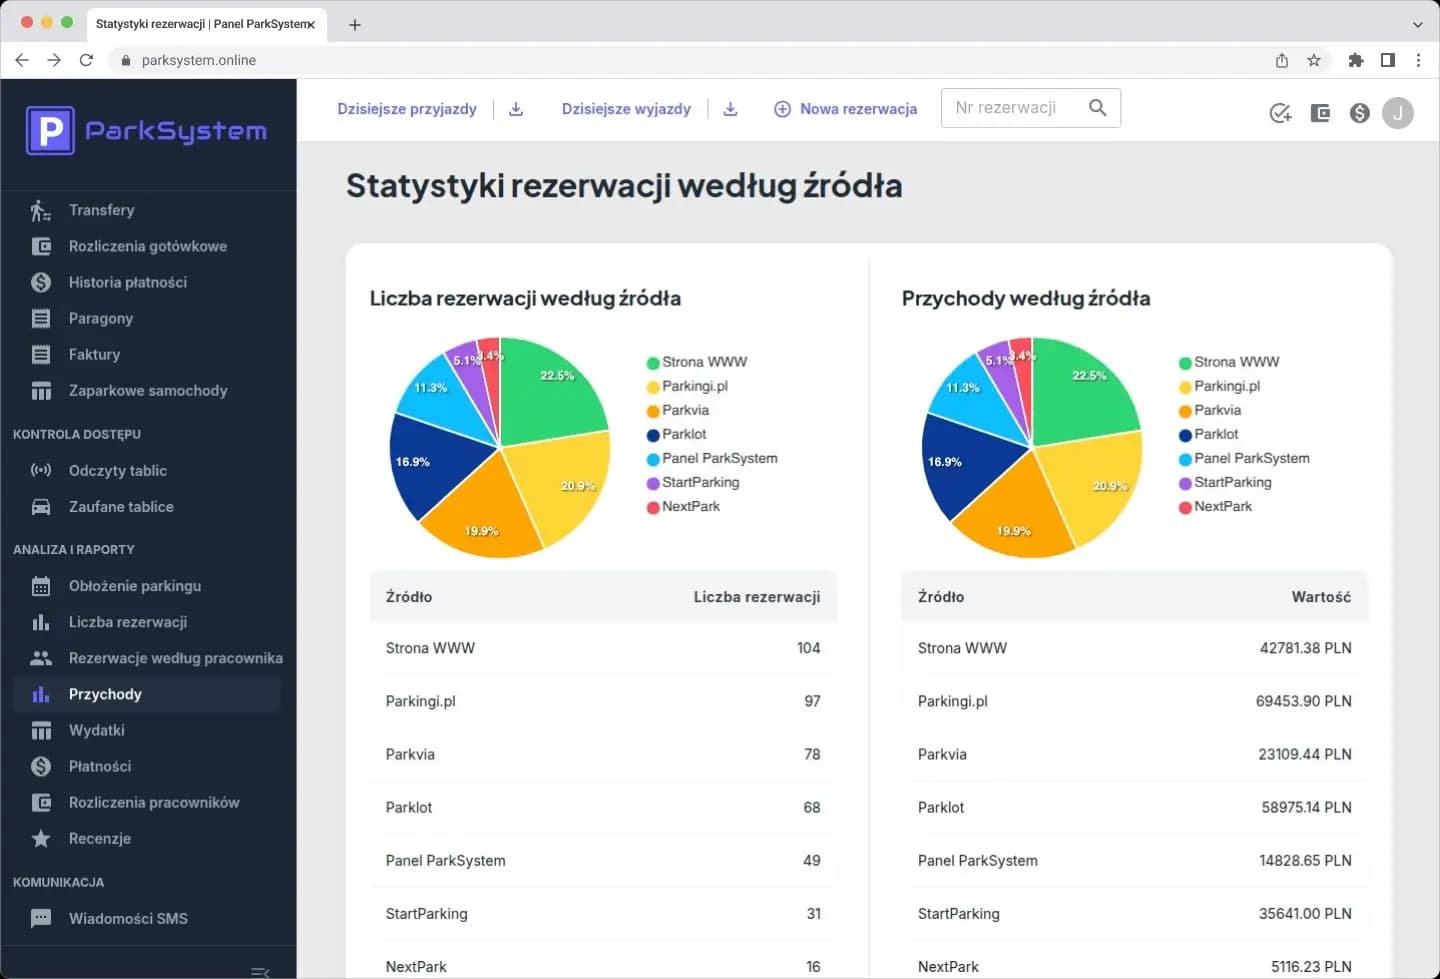Click the Transfery walking person icon

pos(40,210)
